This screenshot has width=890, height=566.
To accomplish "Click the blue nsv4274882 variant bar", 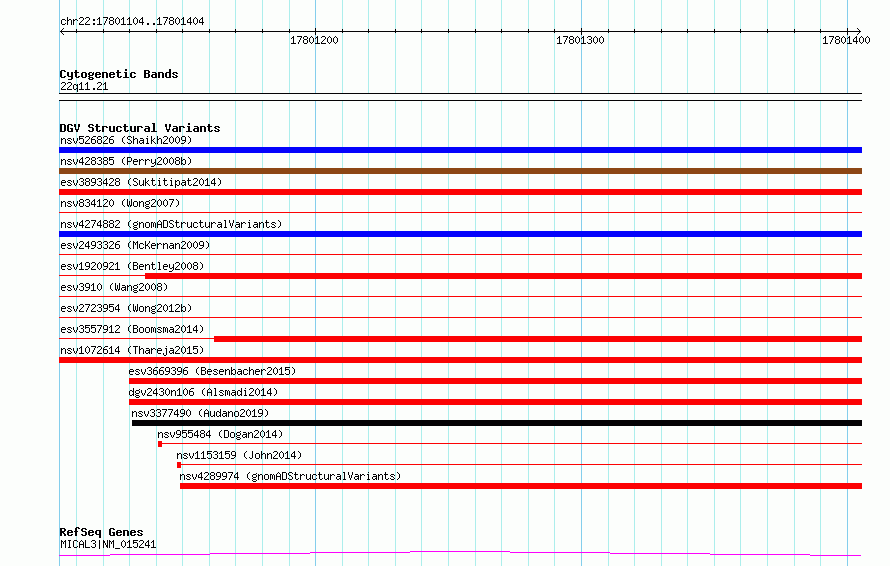I will pos(460,234).
